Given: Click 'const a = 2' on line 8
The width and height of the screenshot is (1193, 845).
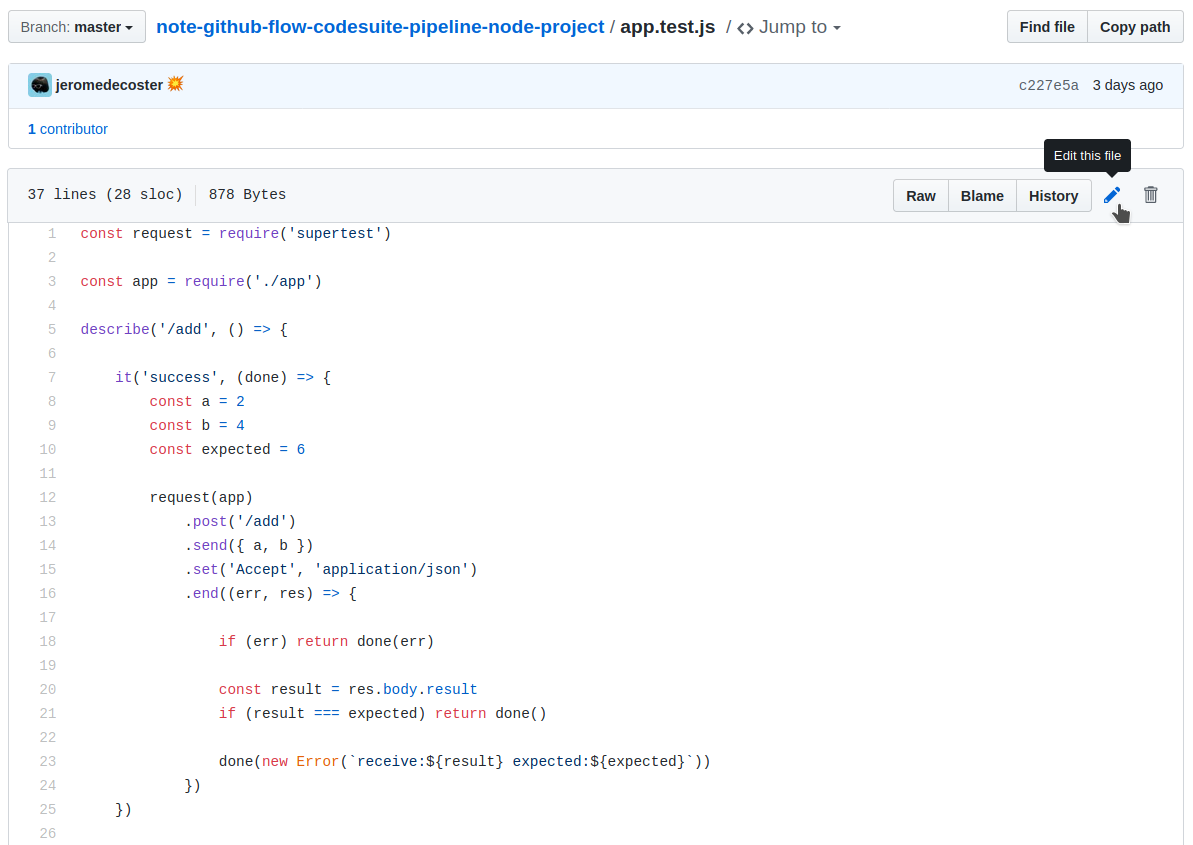Looking at the screenshot, I should point(197,402).
